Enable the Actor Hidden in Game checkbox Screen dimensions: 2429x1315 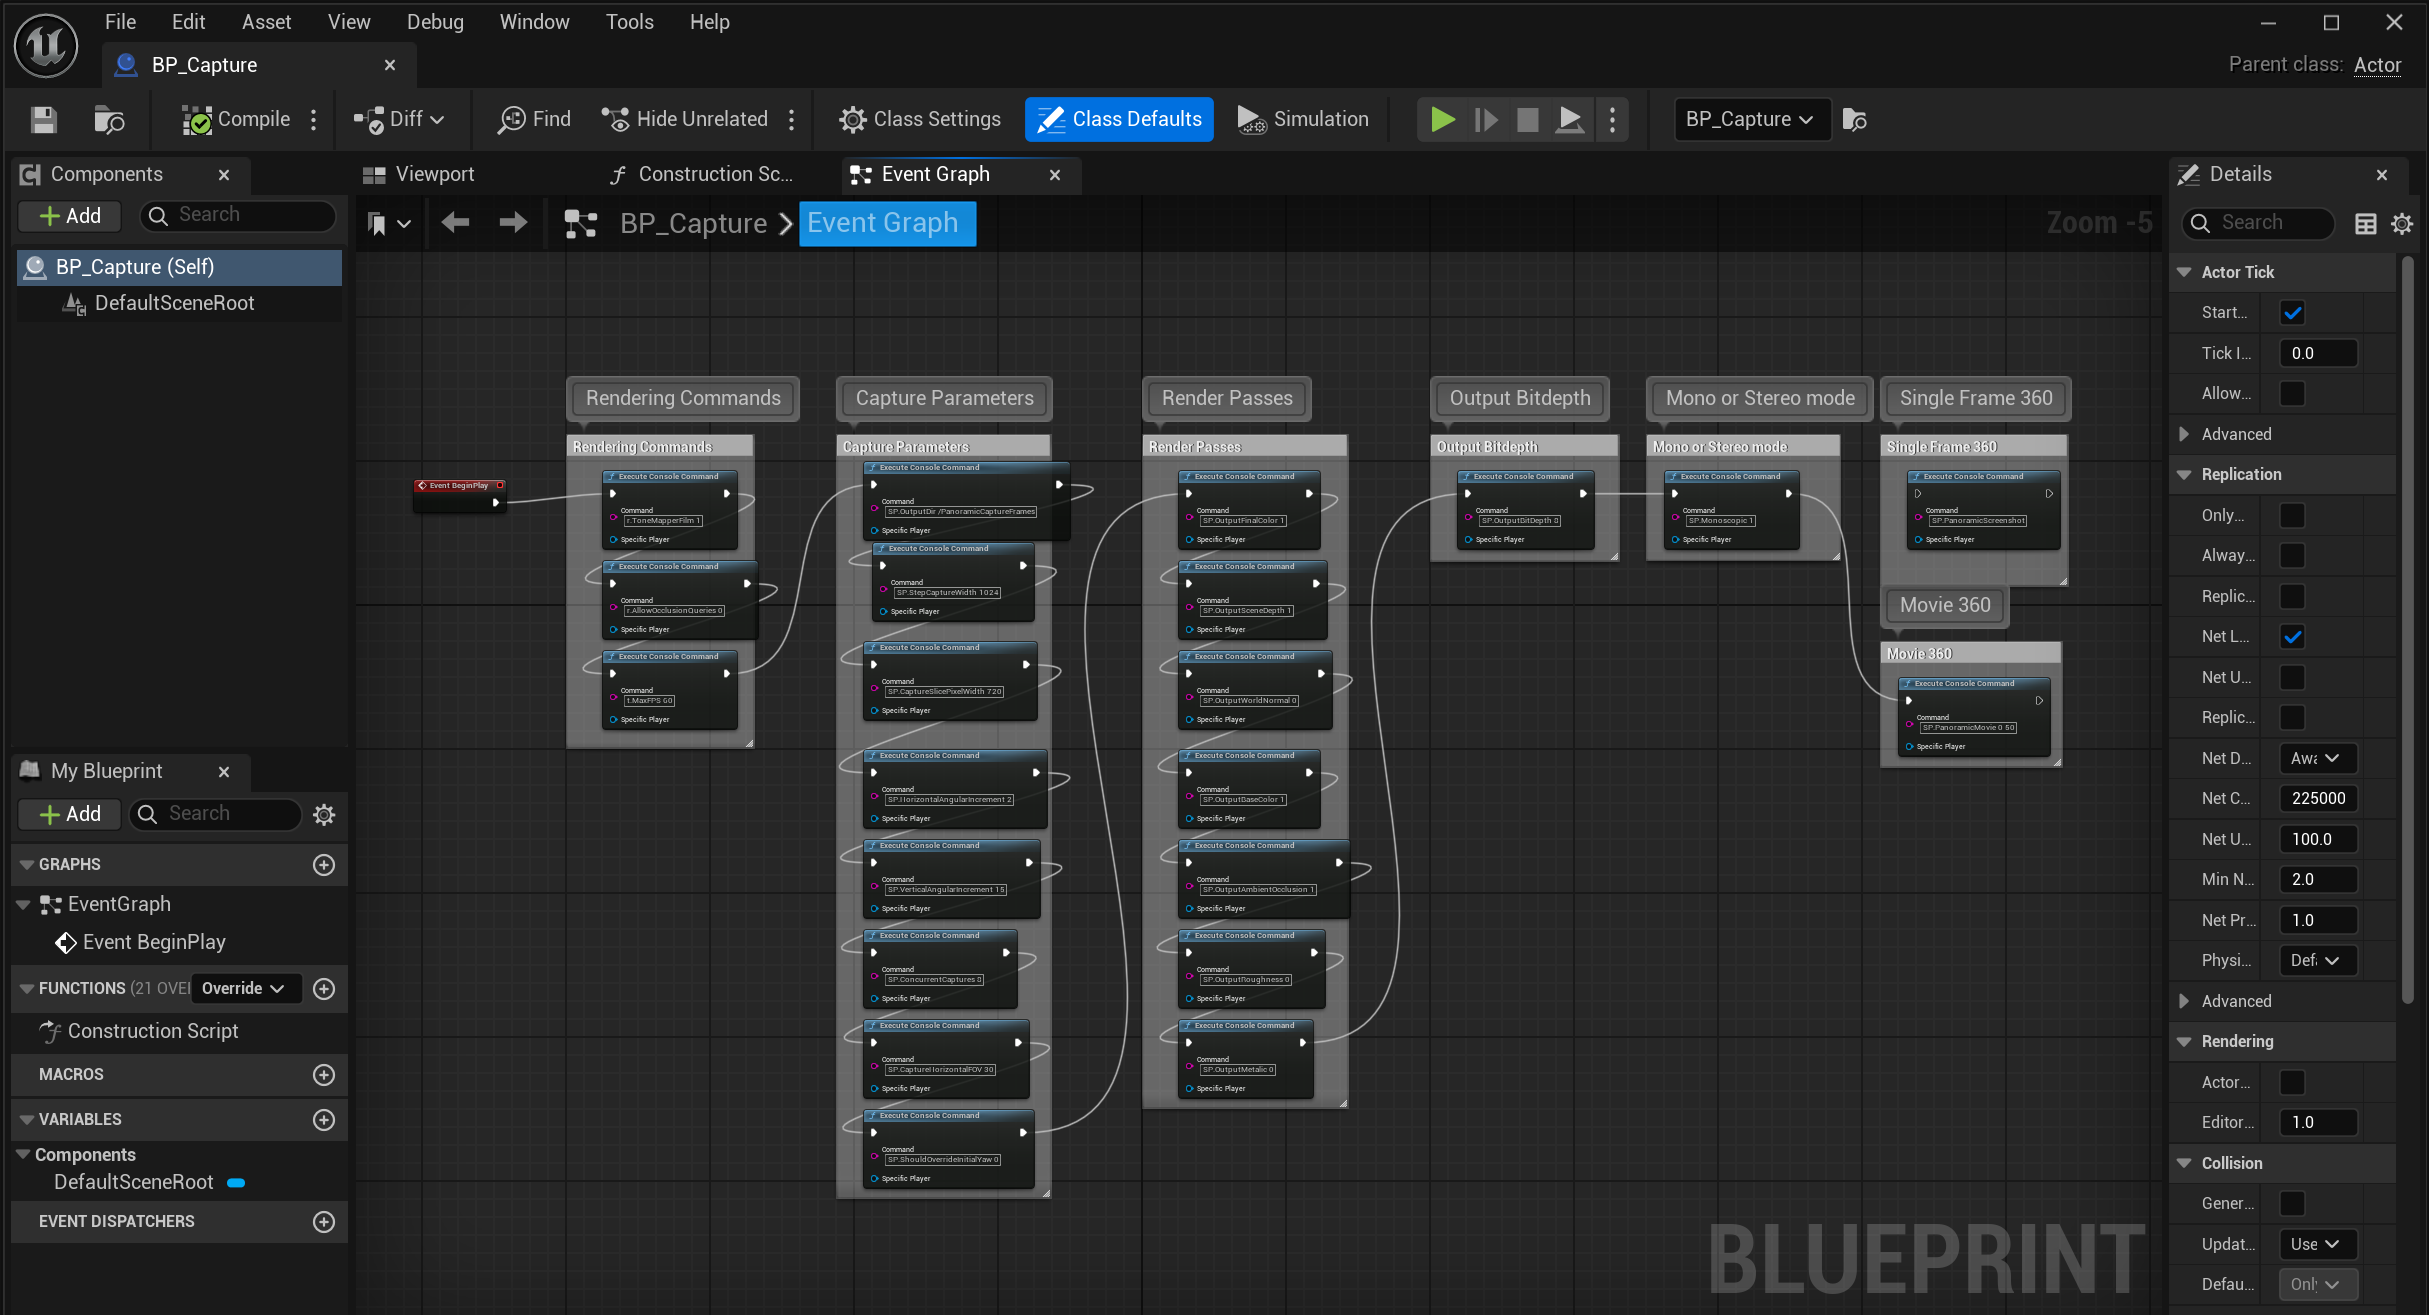[2292, 1082]
